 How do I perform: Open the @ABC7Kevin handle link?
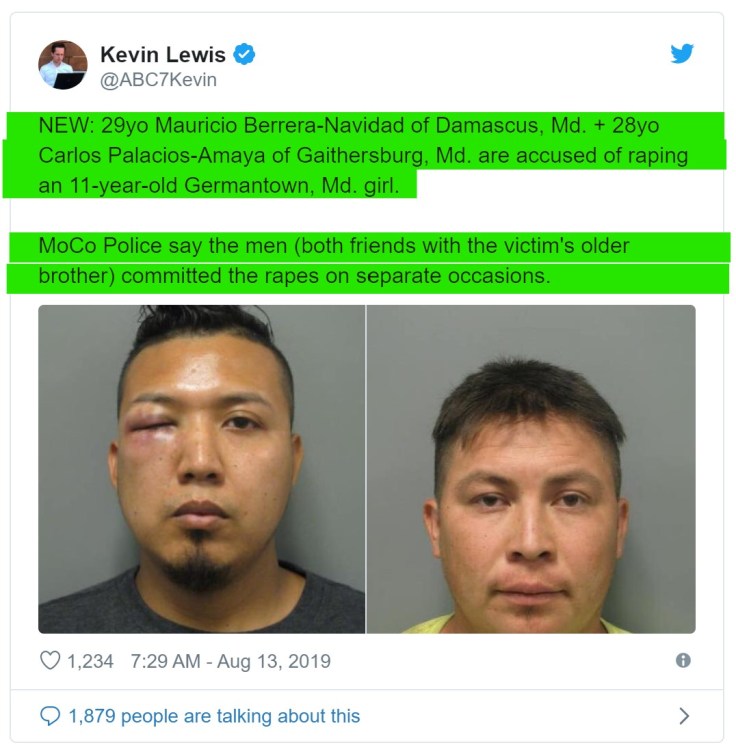(x=159, y=80)
